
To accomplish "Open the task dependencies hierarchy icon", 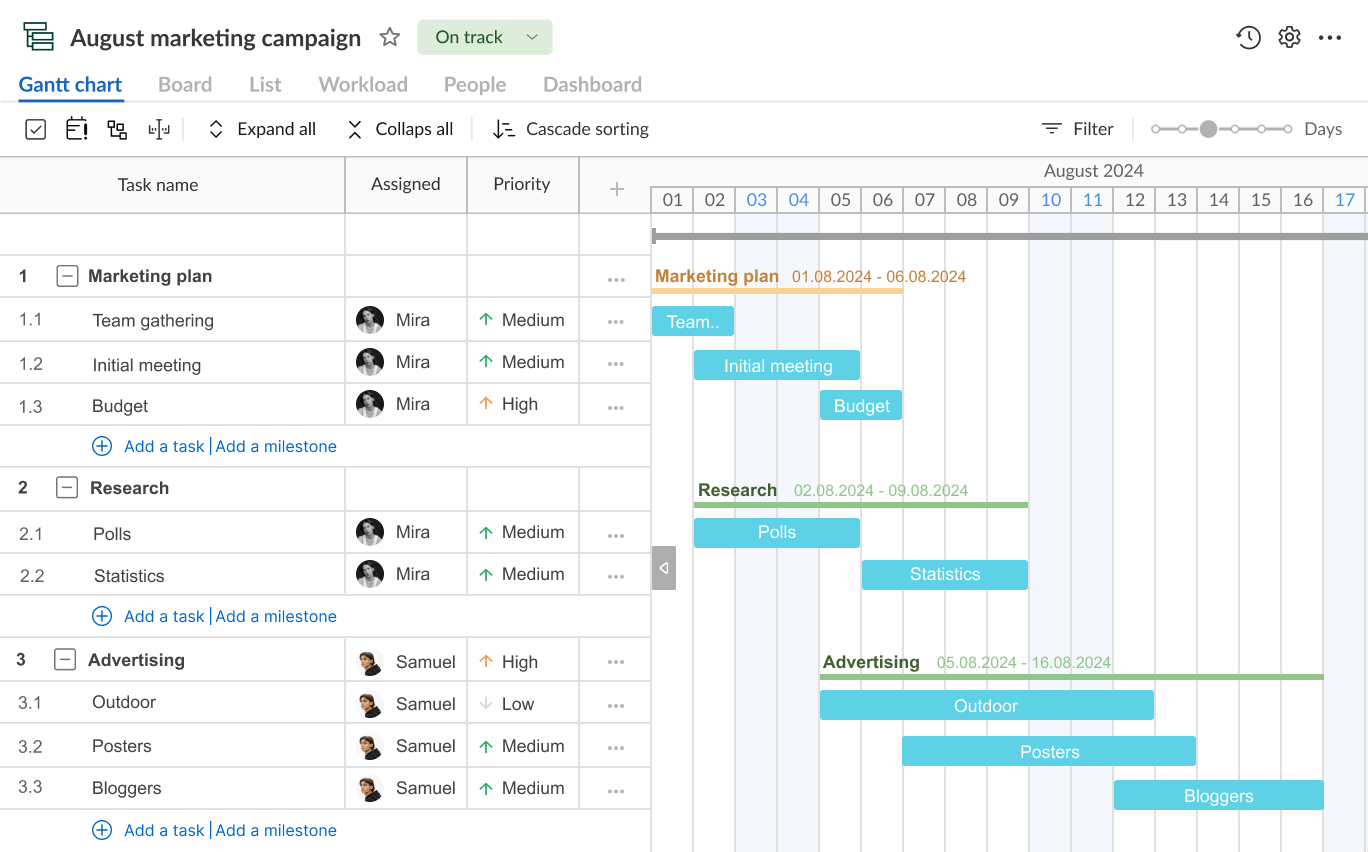I will click(x=116, y=129).
